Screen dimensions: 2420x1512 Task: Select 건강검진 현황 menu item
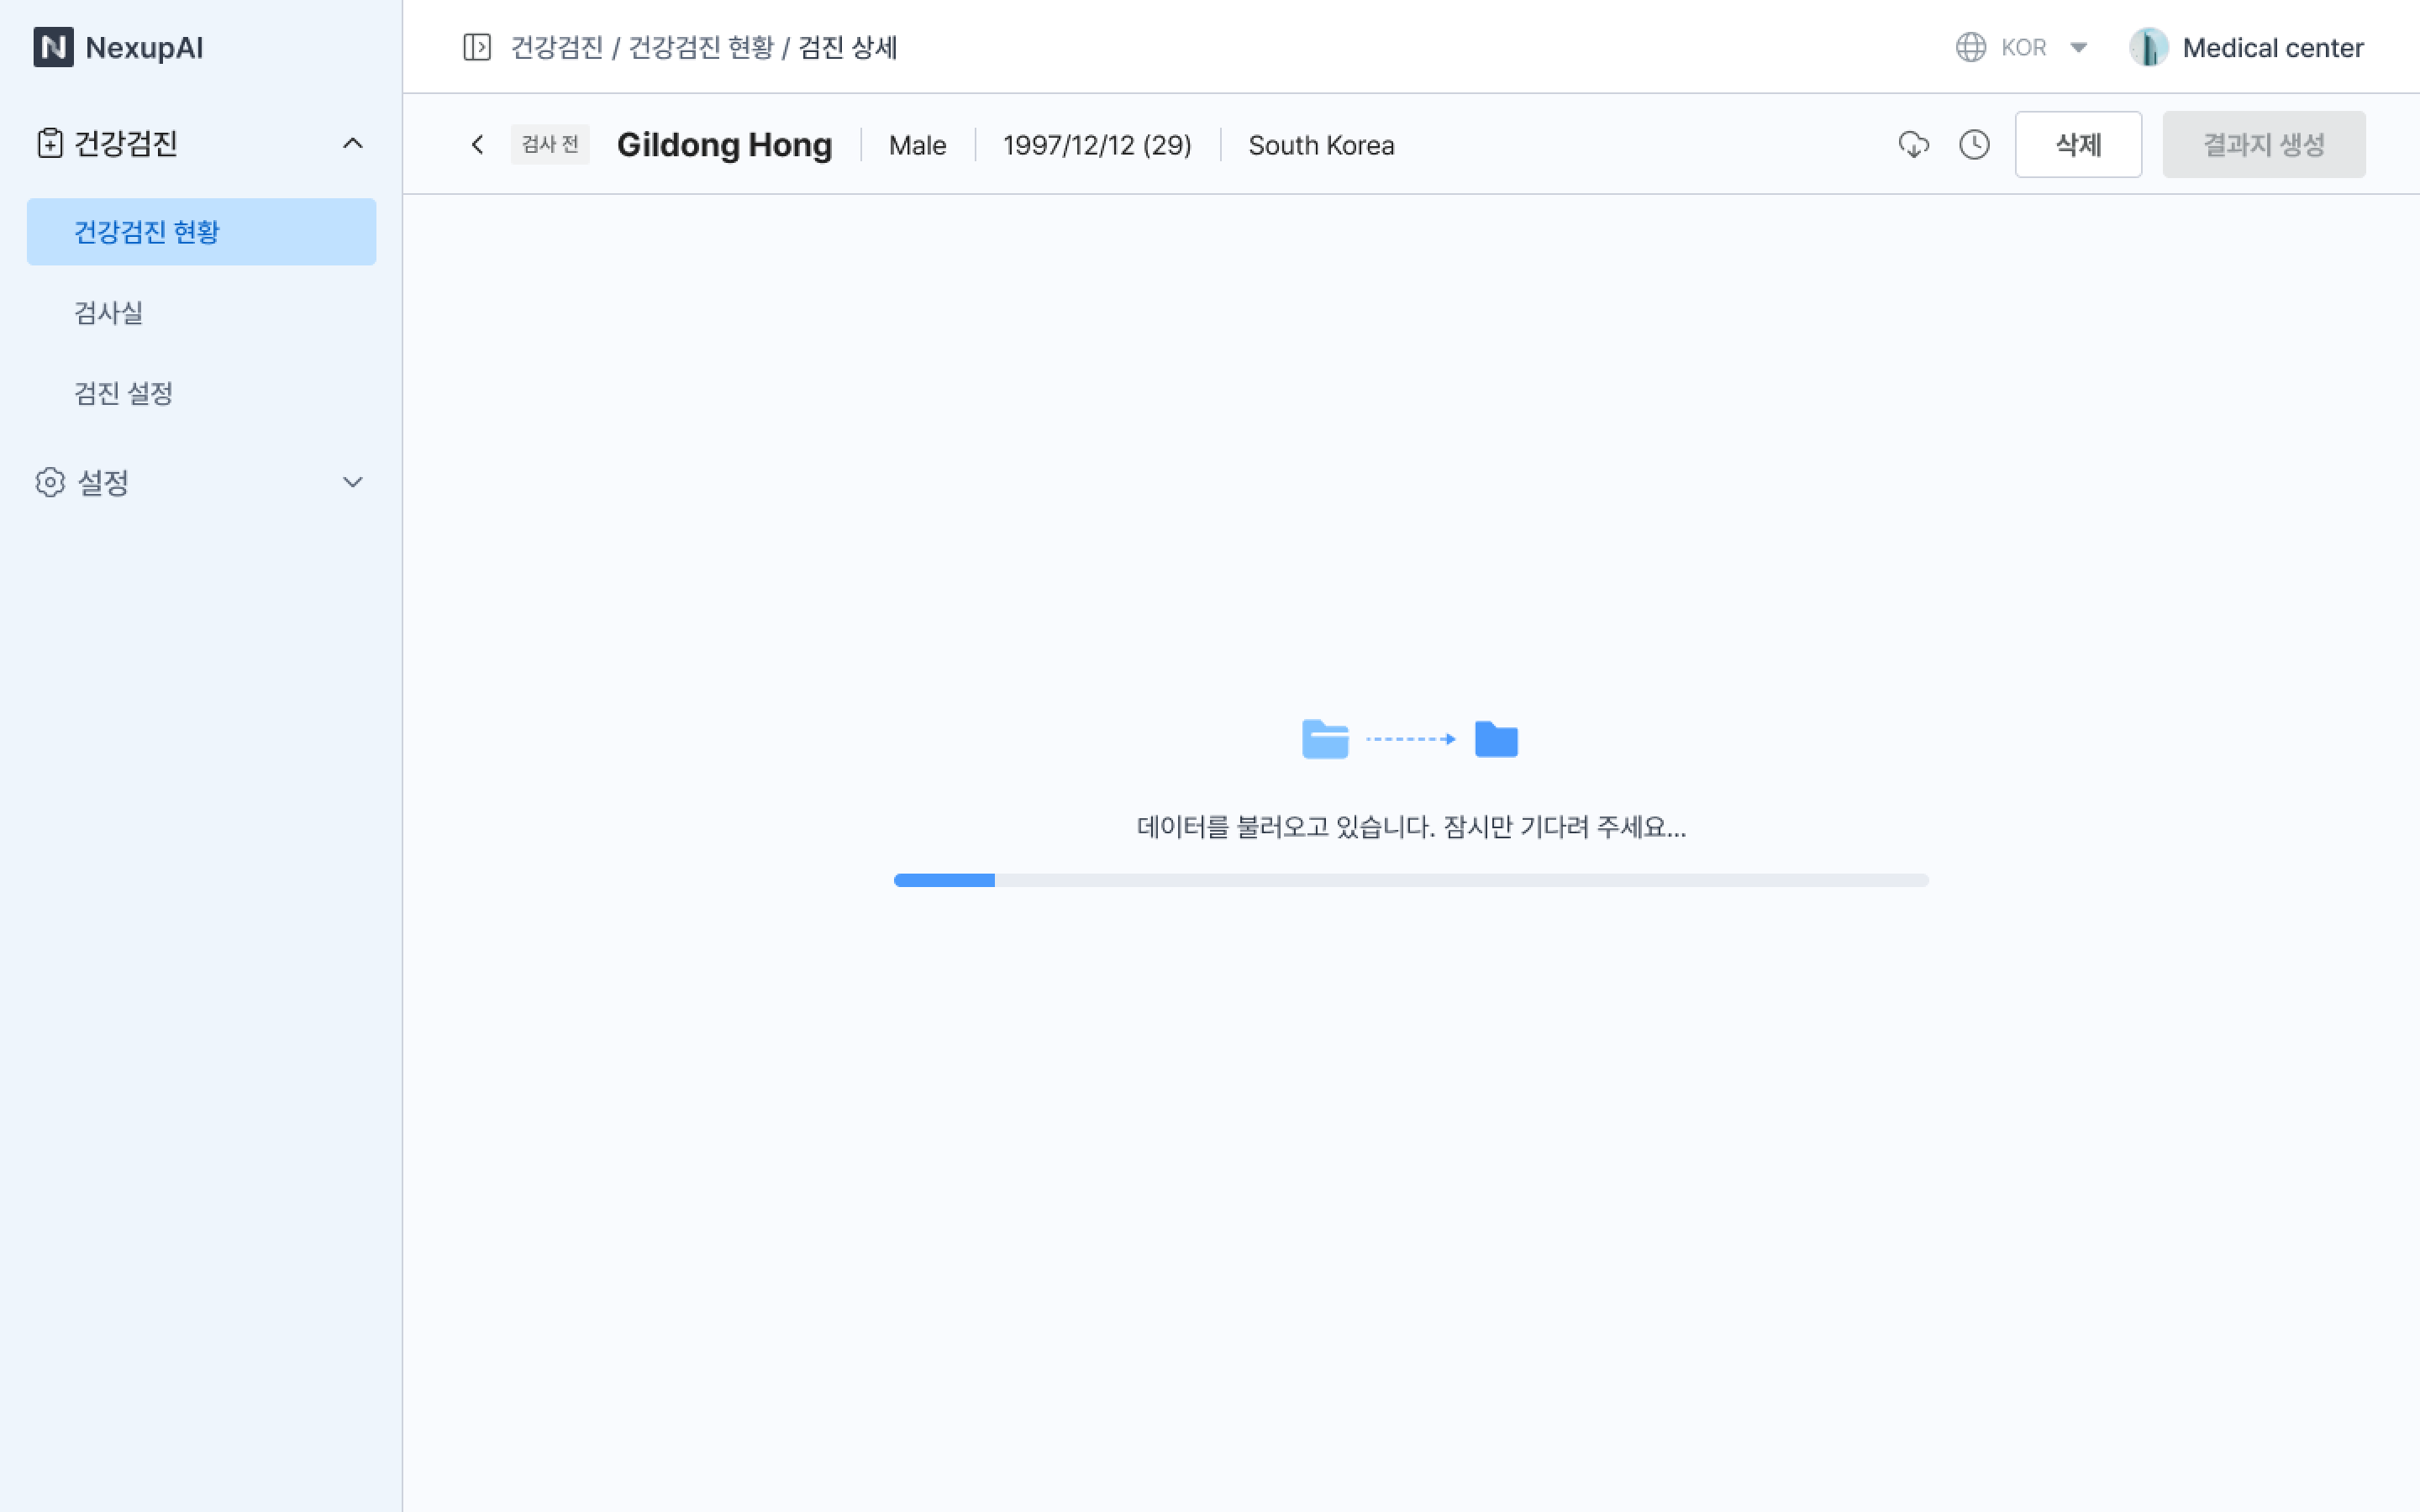[201, 232]
